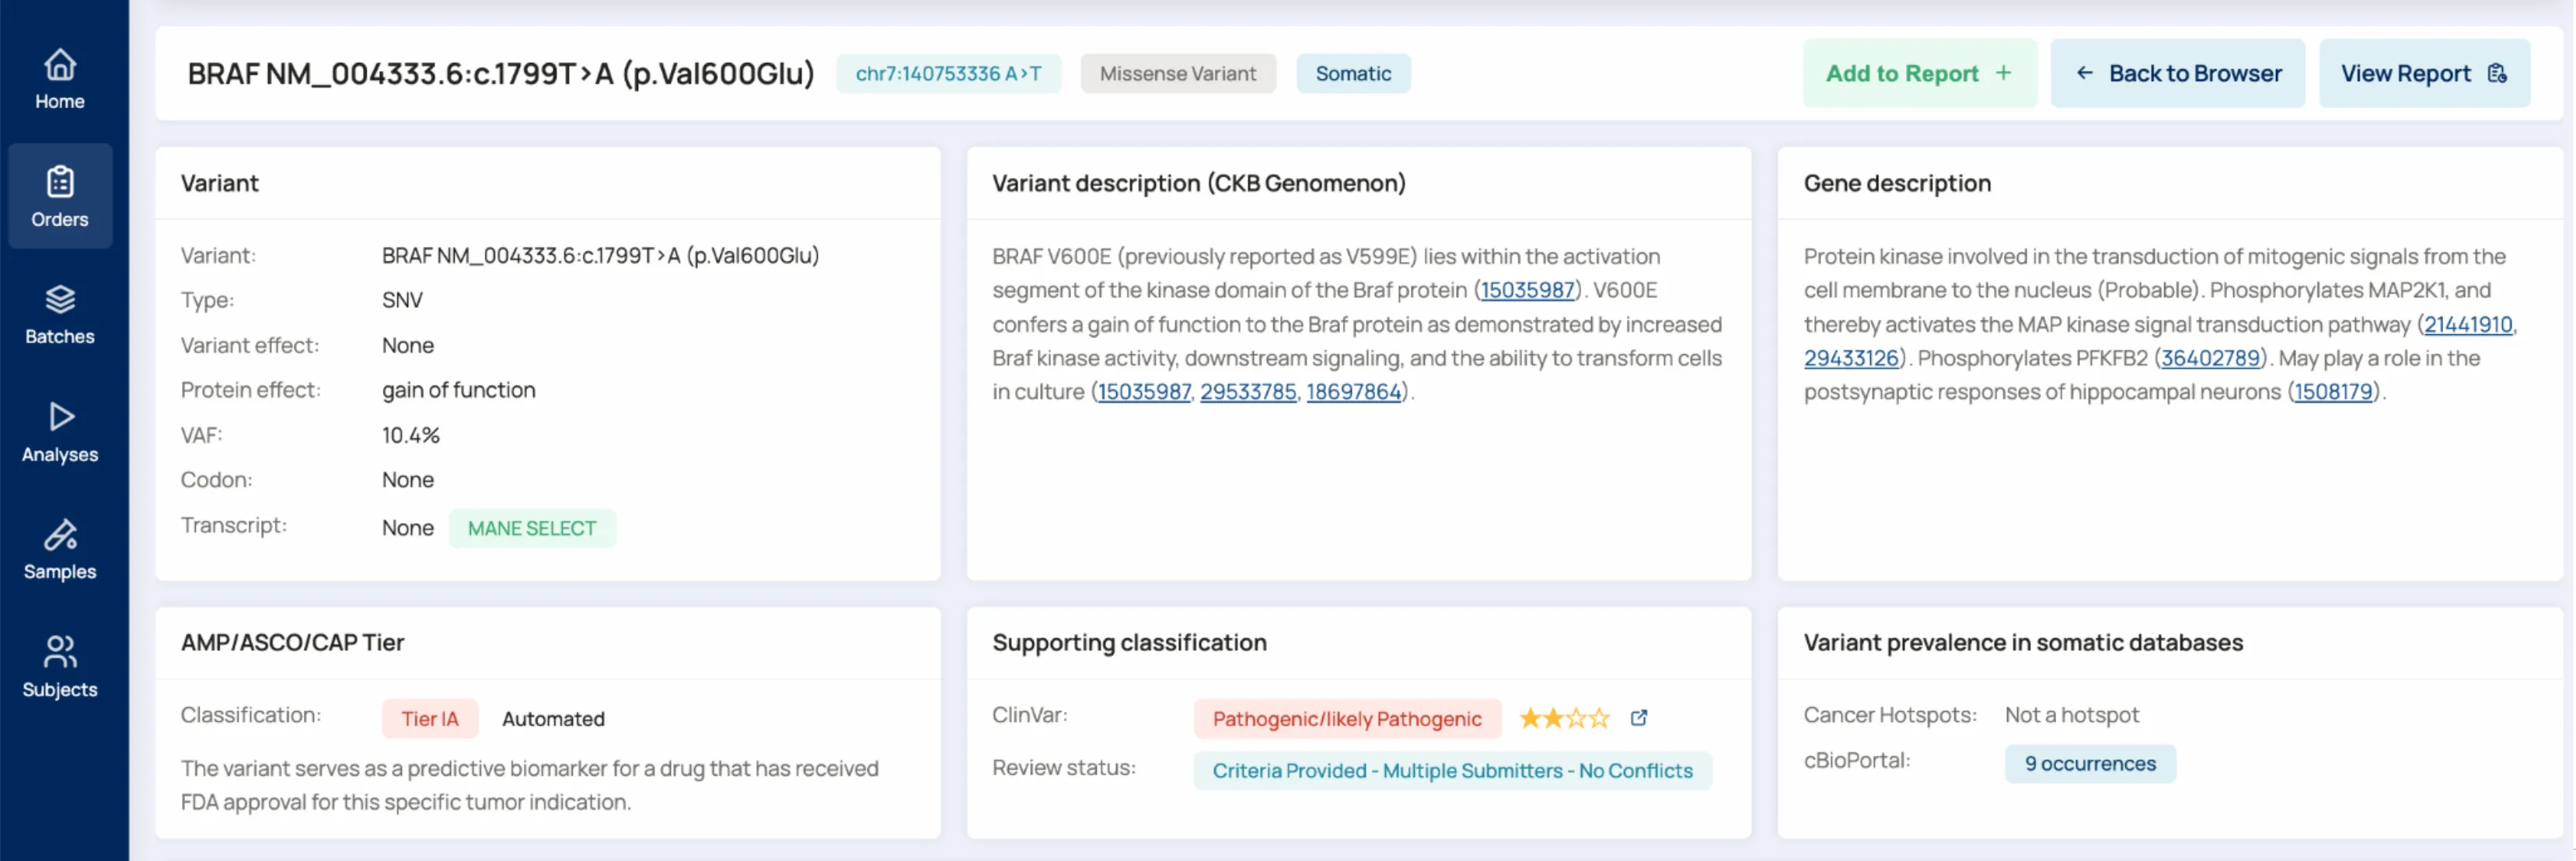Image resolution: width=2576 pixels, height=861 pixels.
Task: Open PubMed link 18697864
Action: pos(1353,392)
